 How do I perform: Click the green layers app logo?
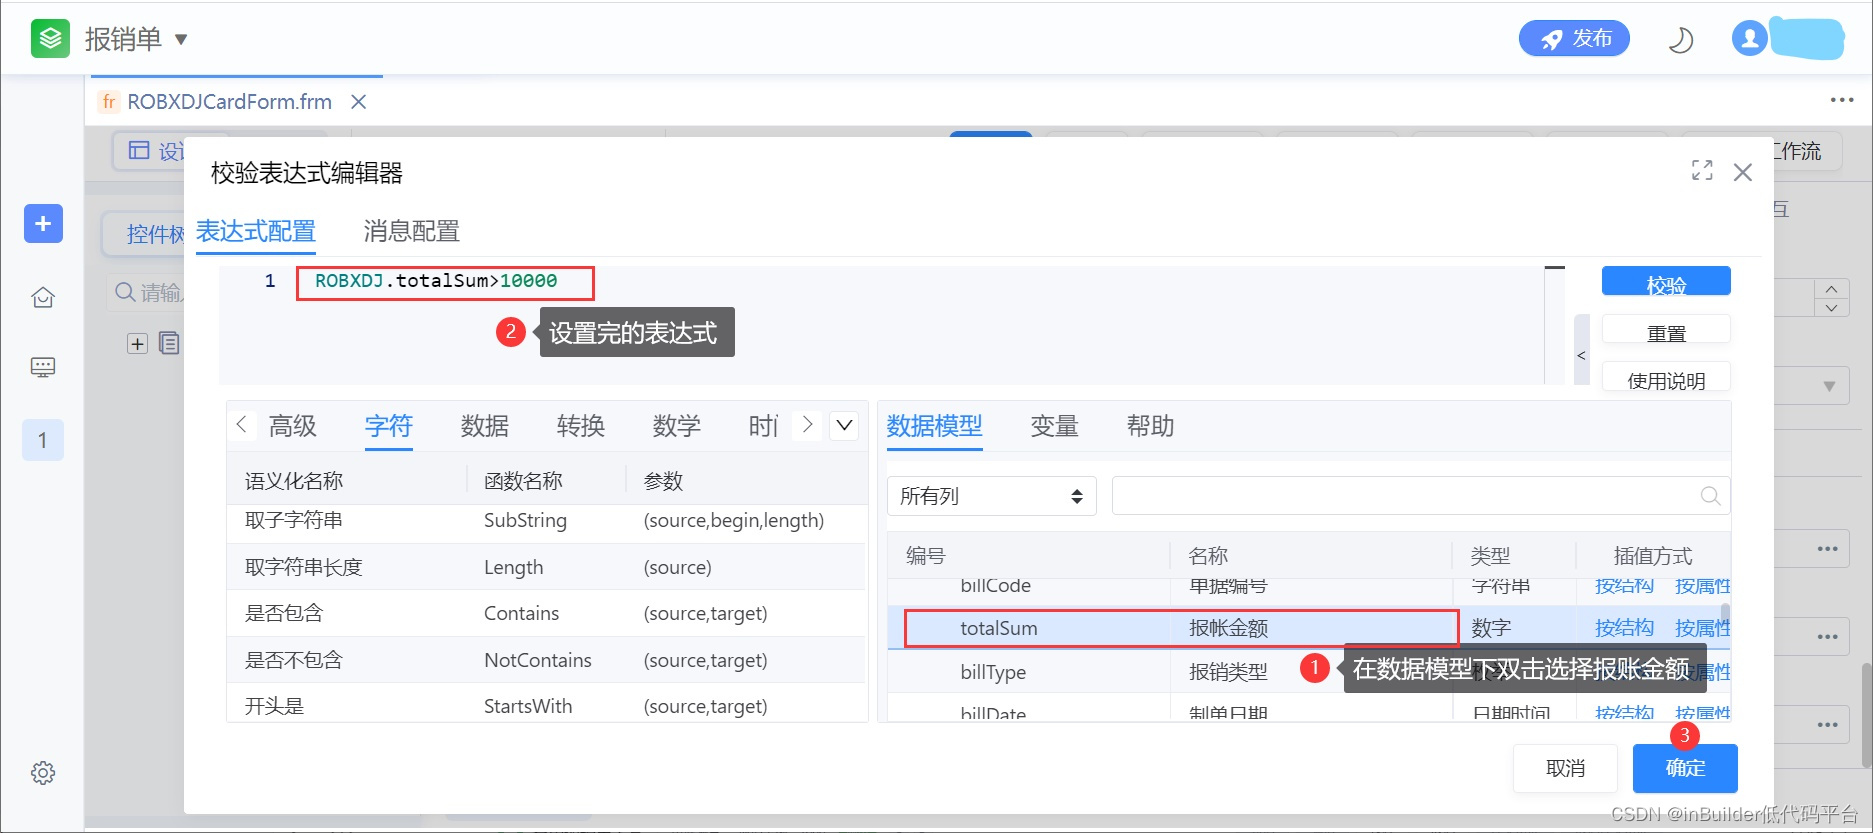50,38
